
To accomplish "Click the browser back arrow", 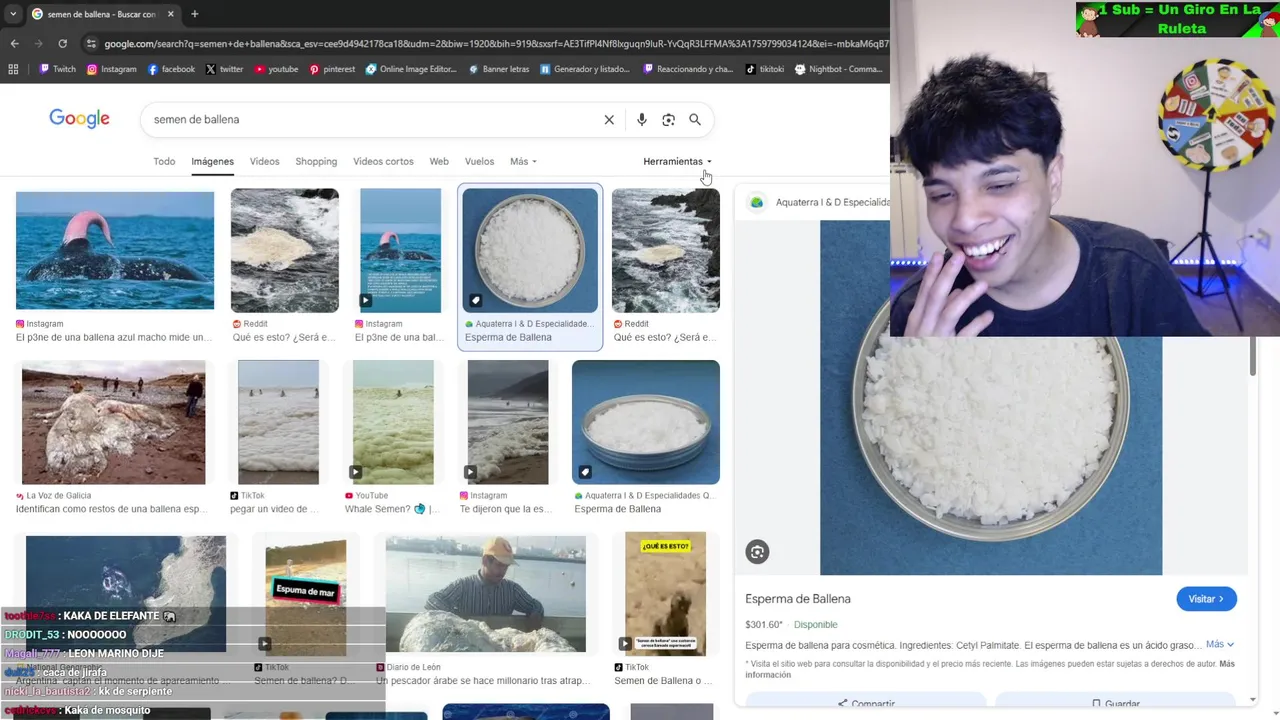I will [x=14, y=44].
